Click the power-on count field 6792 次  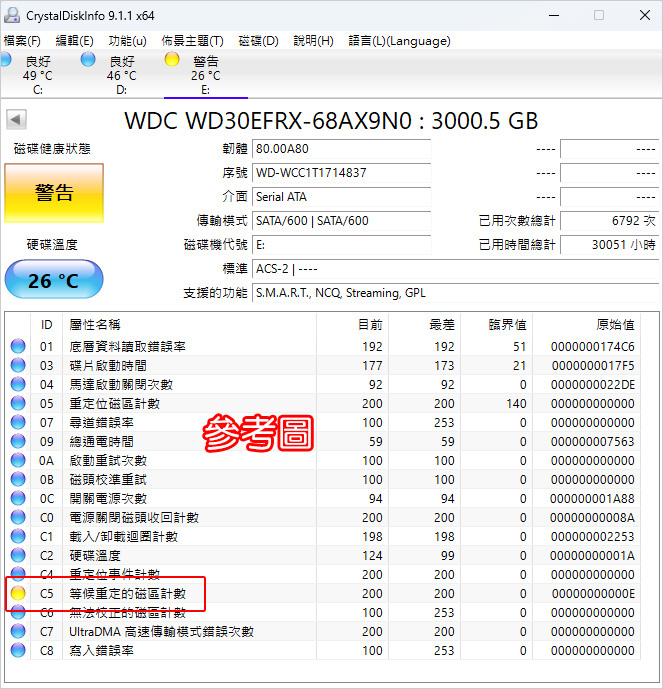(x=609, y=221)
